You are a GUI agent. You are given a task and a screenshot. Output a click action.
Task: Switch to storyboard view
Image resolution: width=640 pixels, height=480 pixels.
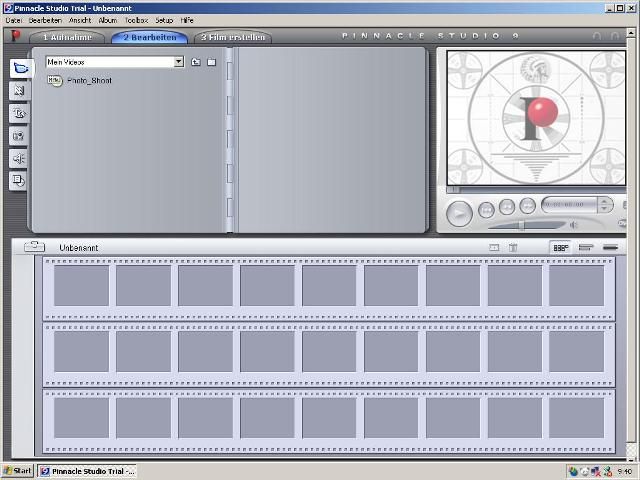point(561,247)
